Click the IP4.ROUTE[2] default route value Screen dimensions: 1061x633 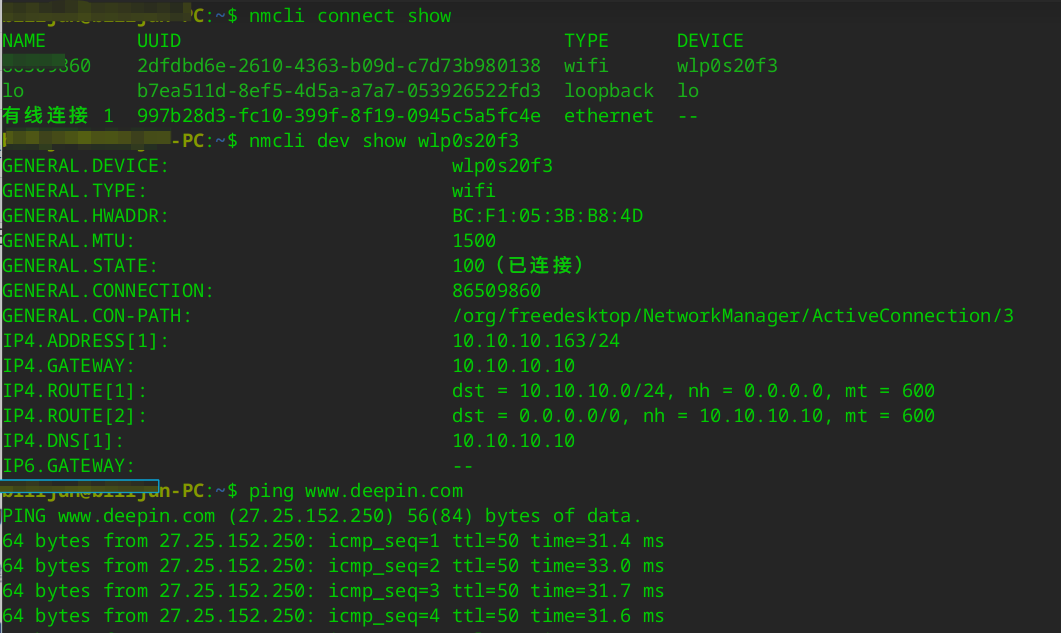coord(693,416)
